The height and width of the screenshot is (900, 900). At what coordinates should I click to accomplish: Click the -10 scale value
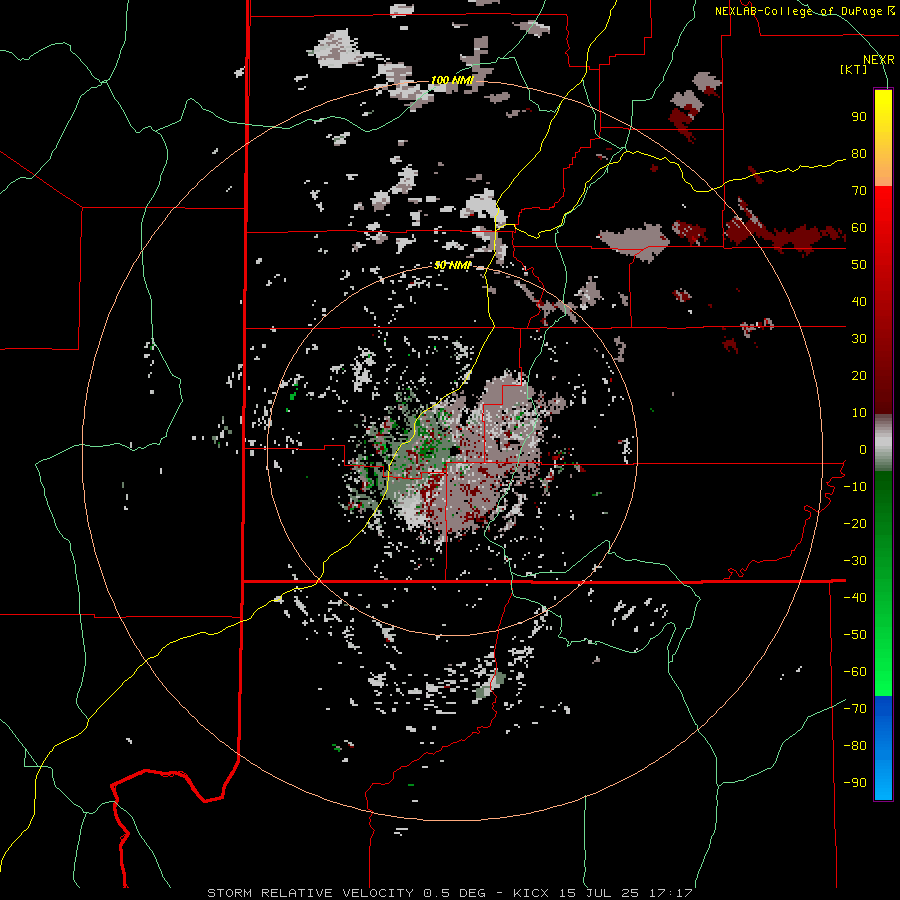coord(855,487)
